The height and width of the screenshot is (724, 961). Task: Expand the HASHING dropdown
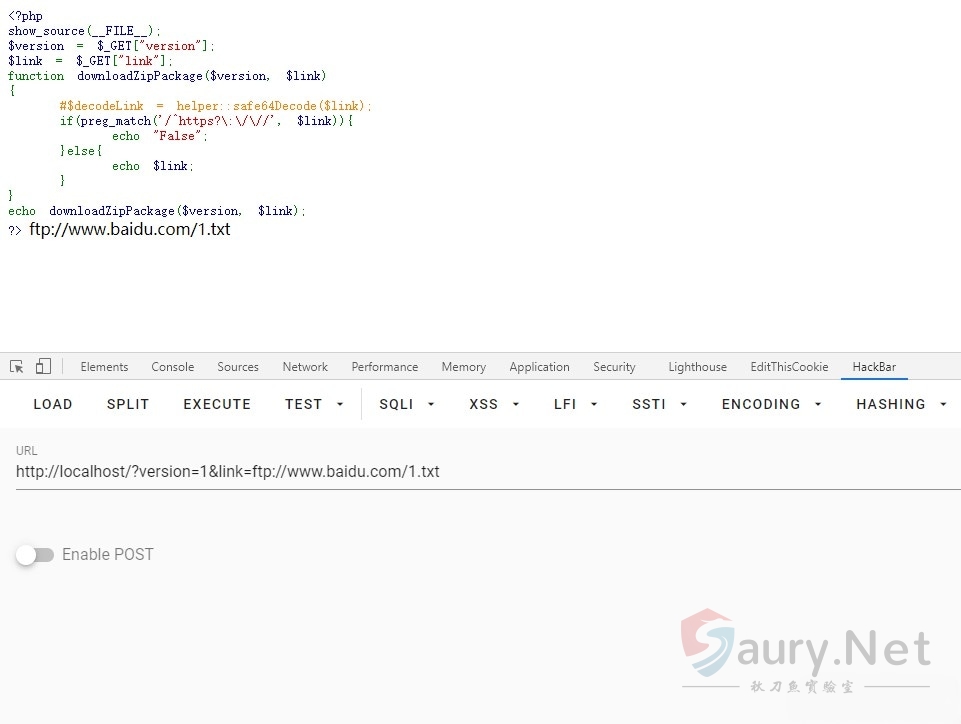(x=900, y=404)
